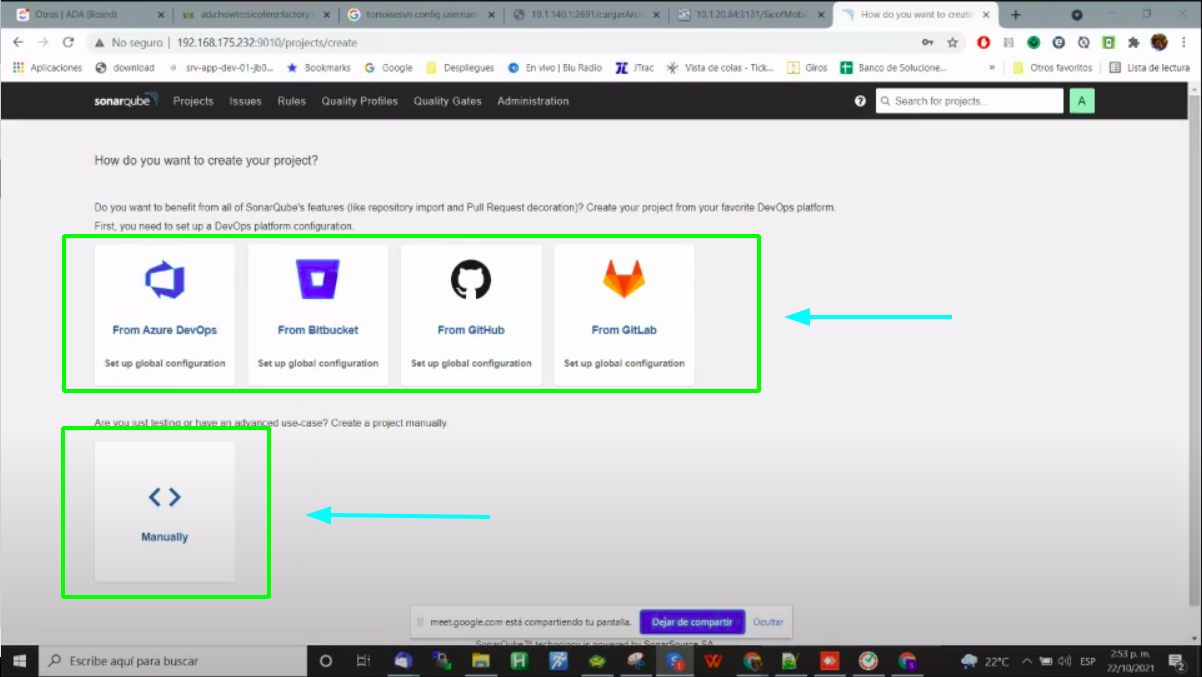Image resolution: width=1202 pixels, height=677 pixels.
Task: Switch to the Otros | ADA (Board) tab
Action: (x=88, y=15)
